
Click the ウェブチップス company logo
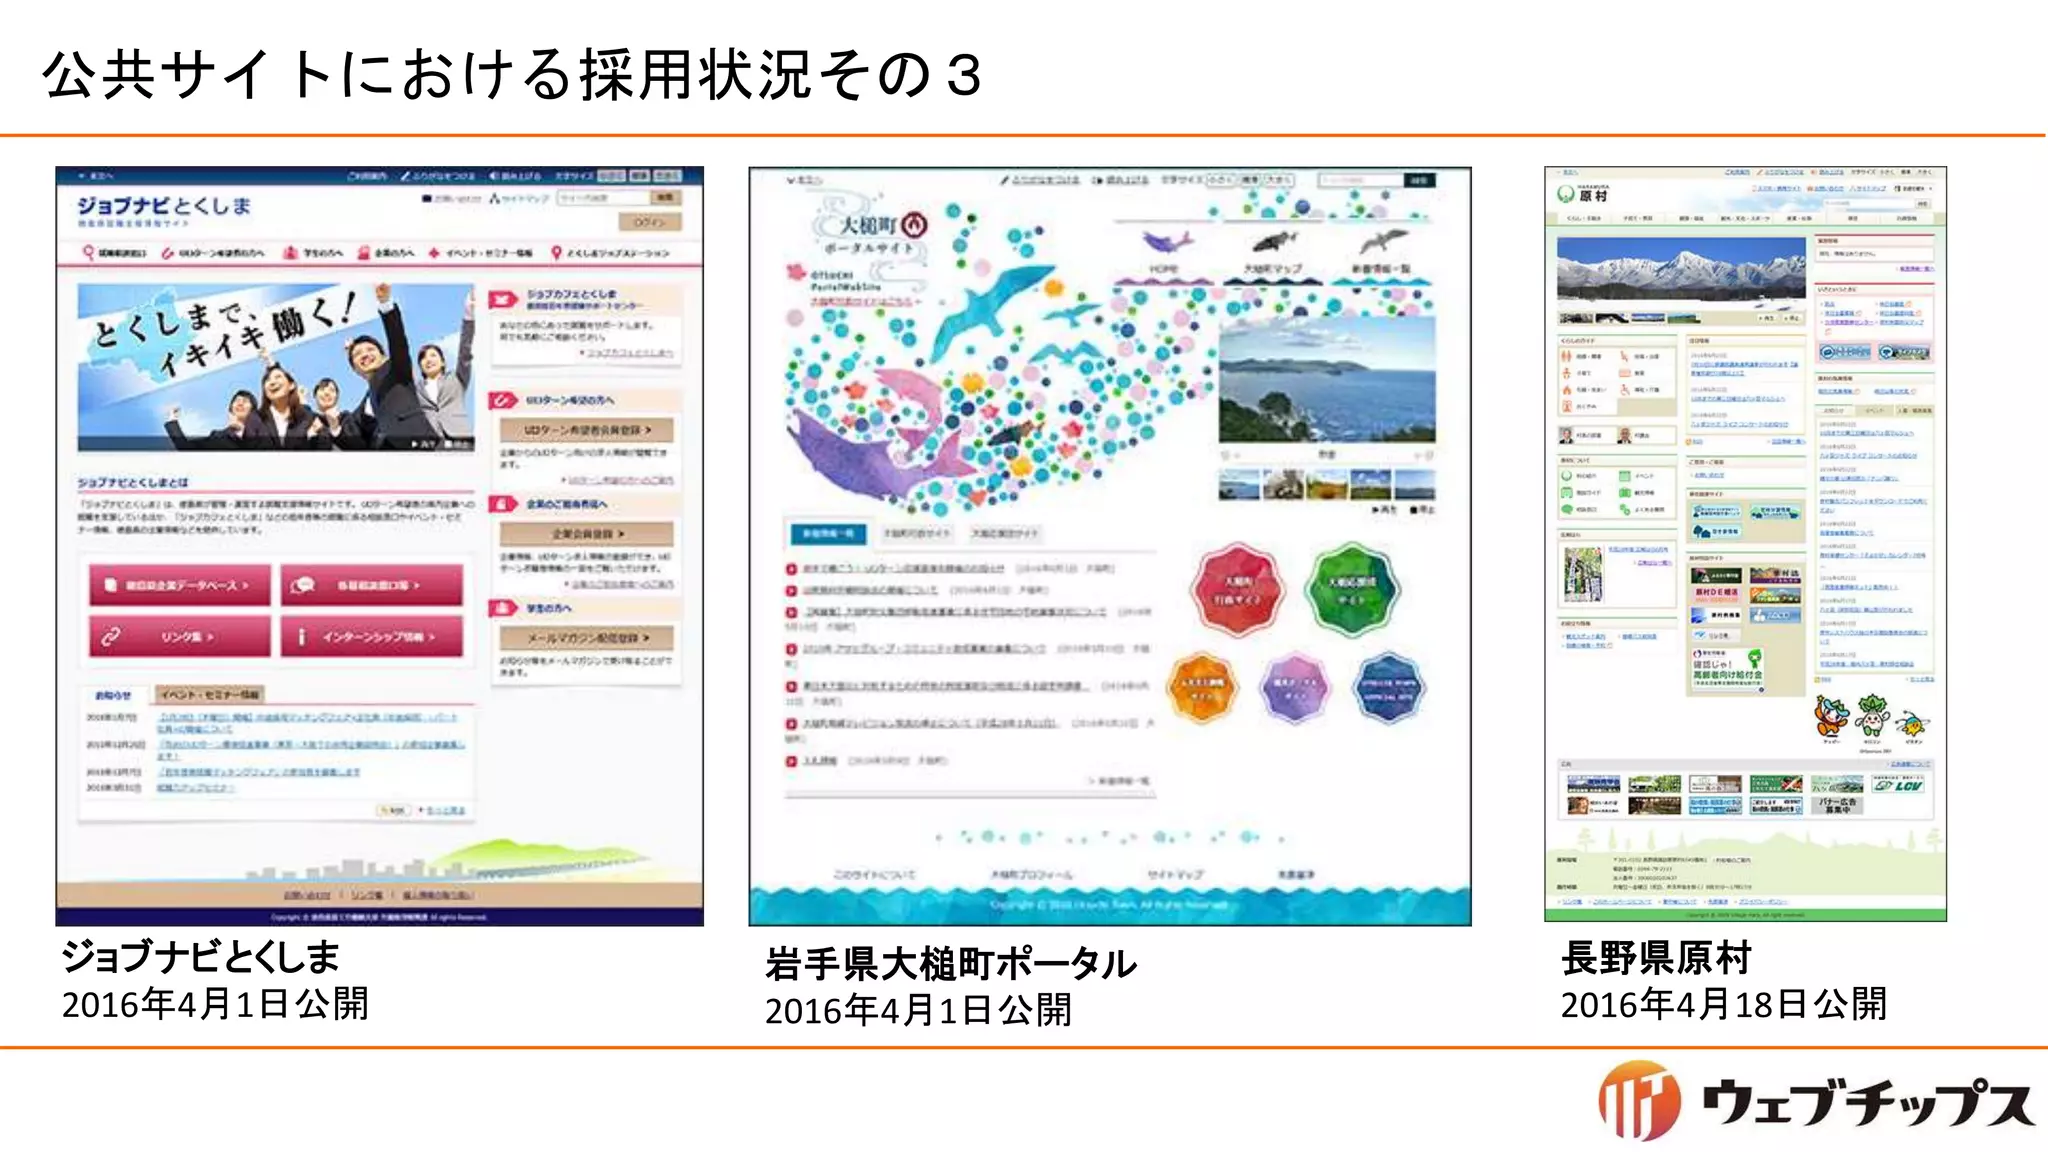tap(1816, 1100)
